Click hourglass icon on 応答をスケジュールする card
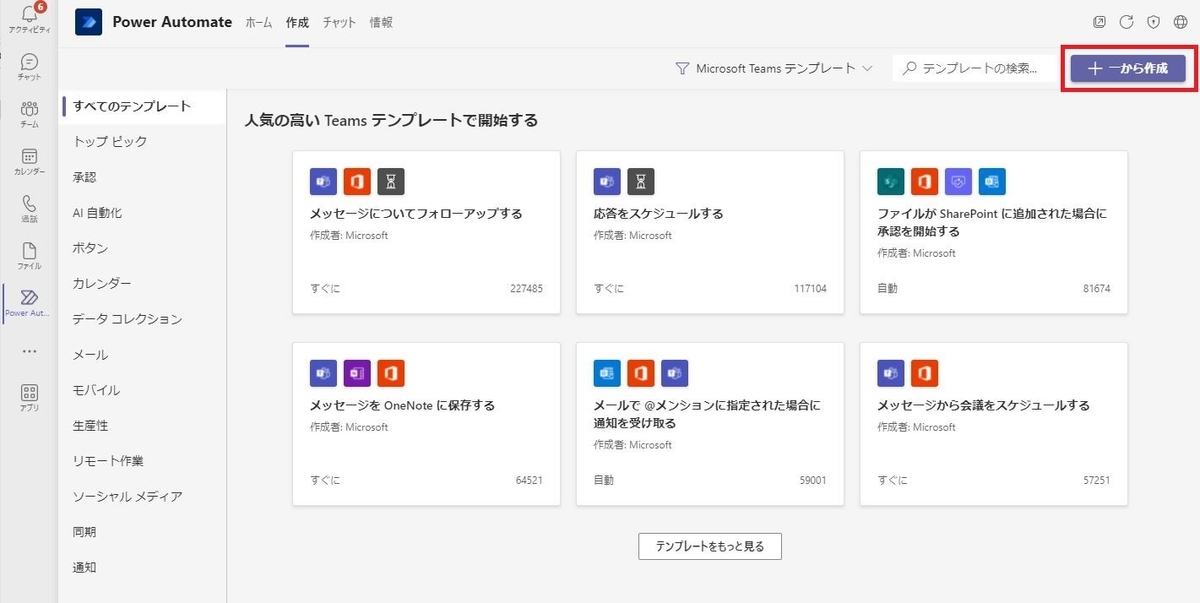The width and height of the screenshot is (1200, 603). tap(641, 181)
